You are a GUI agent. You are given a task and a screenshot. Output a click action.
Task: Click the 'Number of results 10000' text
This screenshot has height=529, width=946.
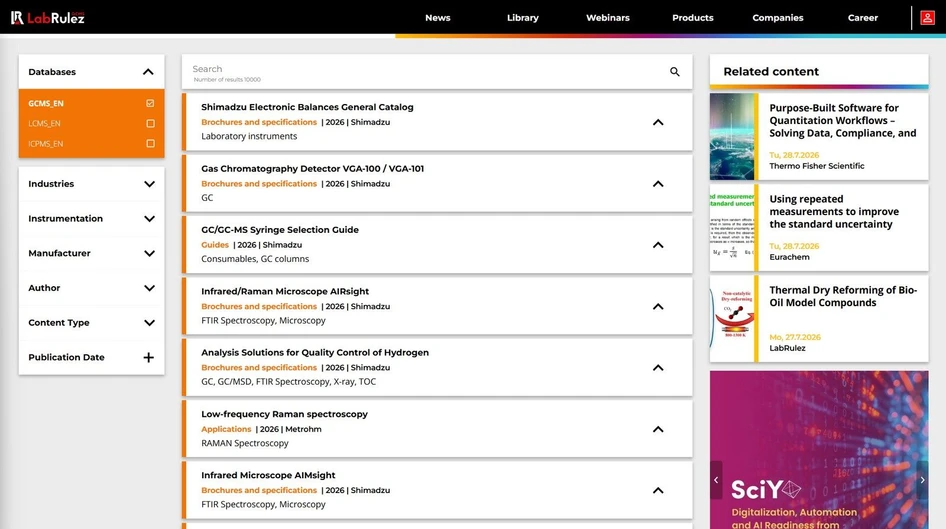(227, 80)
